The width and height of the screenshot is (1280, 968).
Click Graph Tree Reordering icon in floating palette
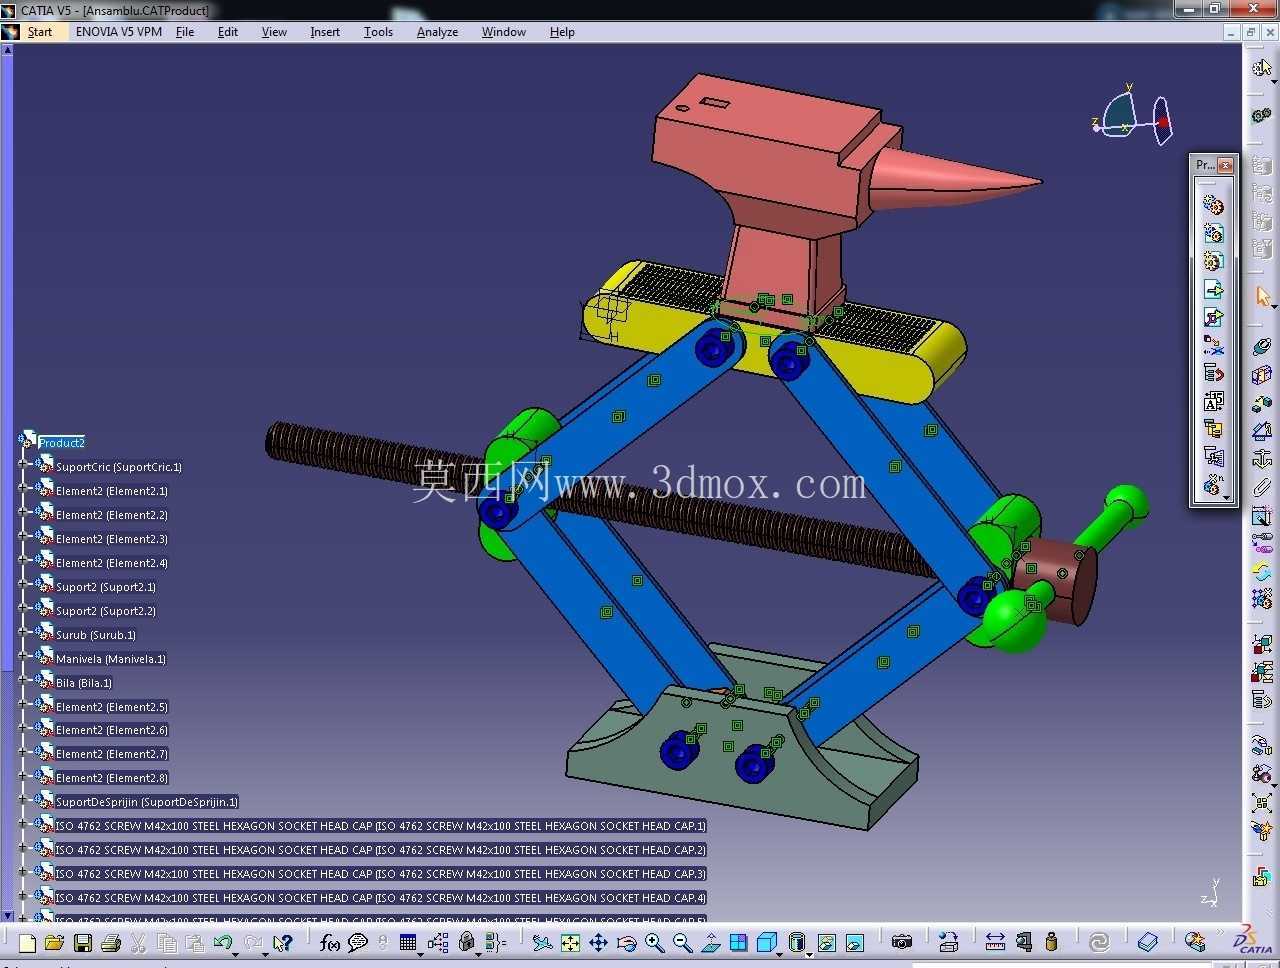coord(1213,373)
